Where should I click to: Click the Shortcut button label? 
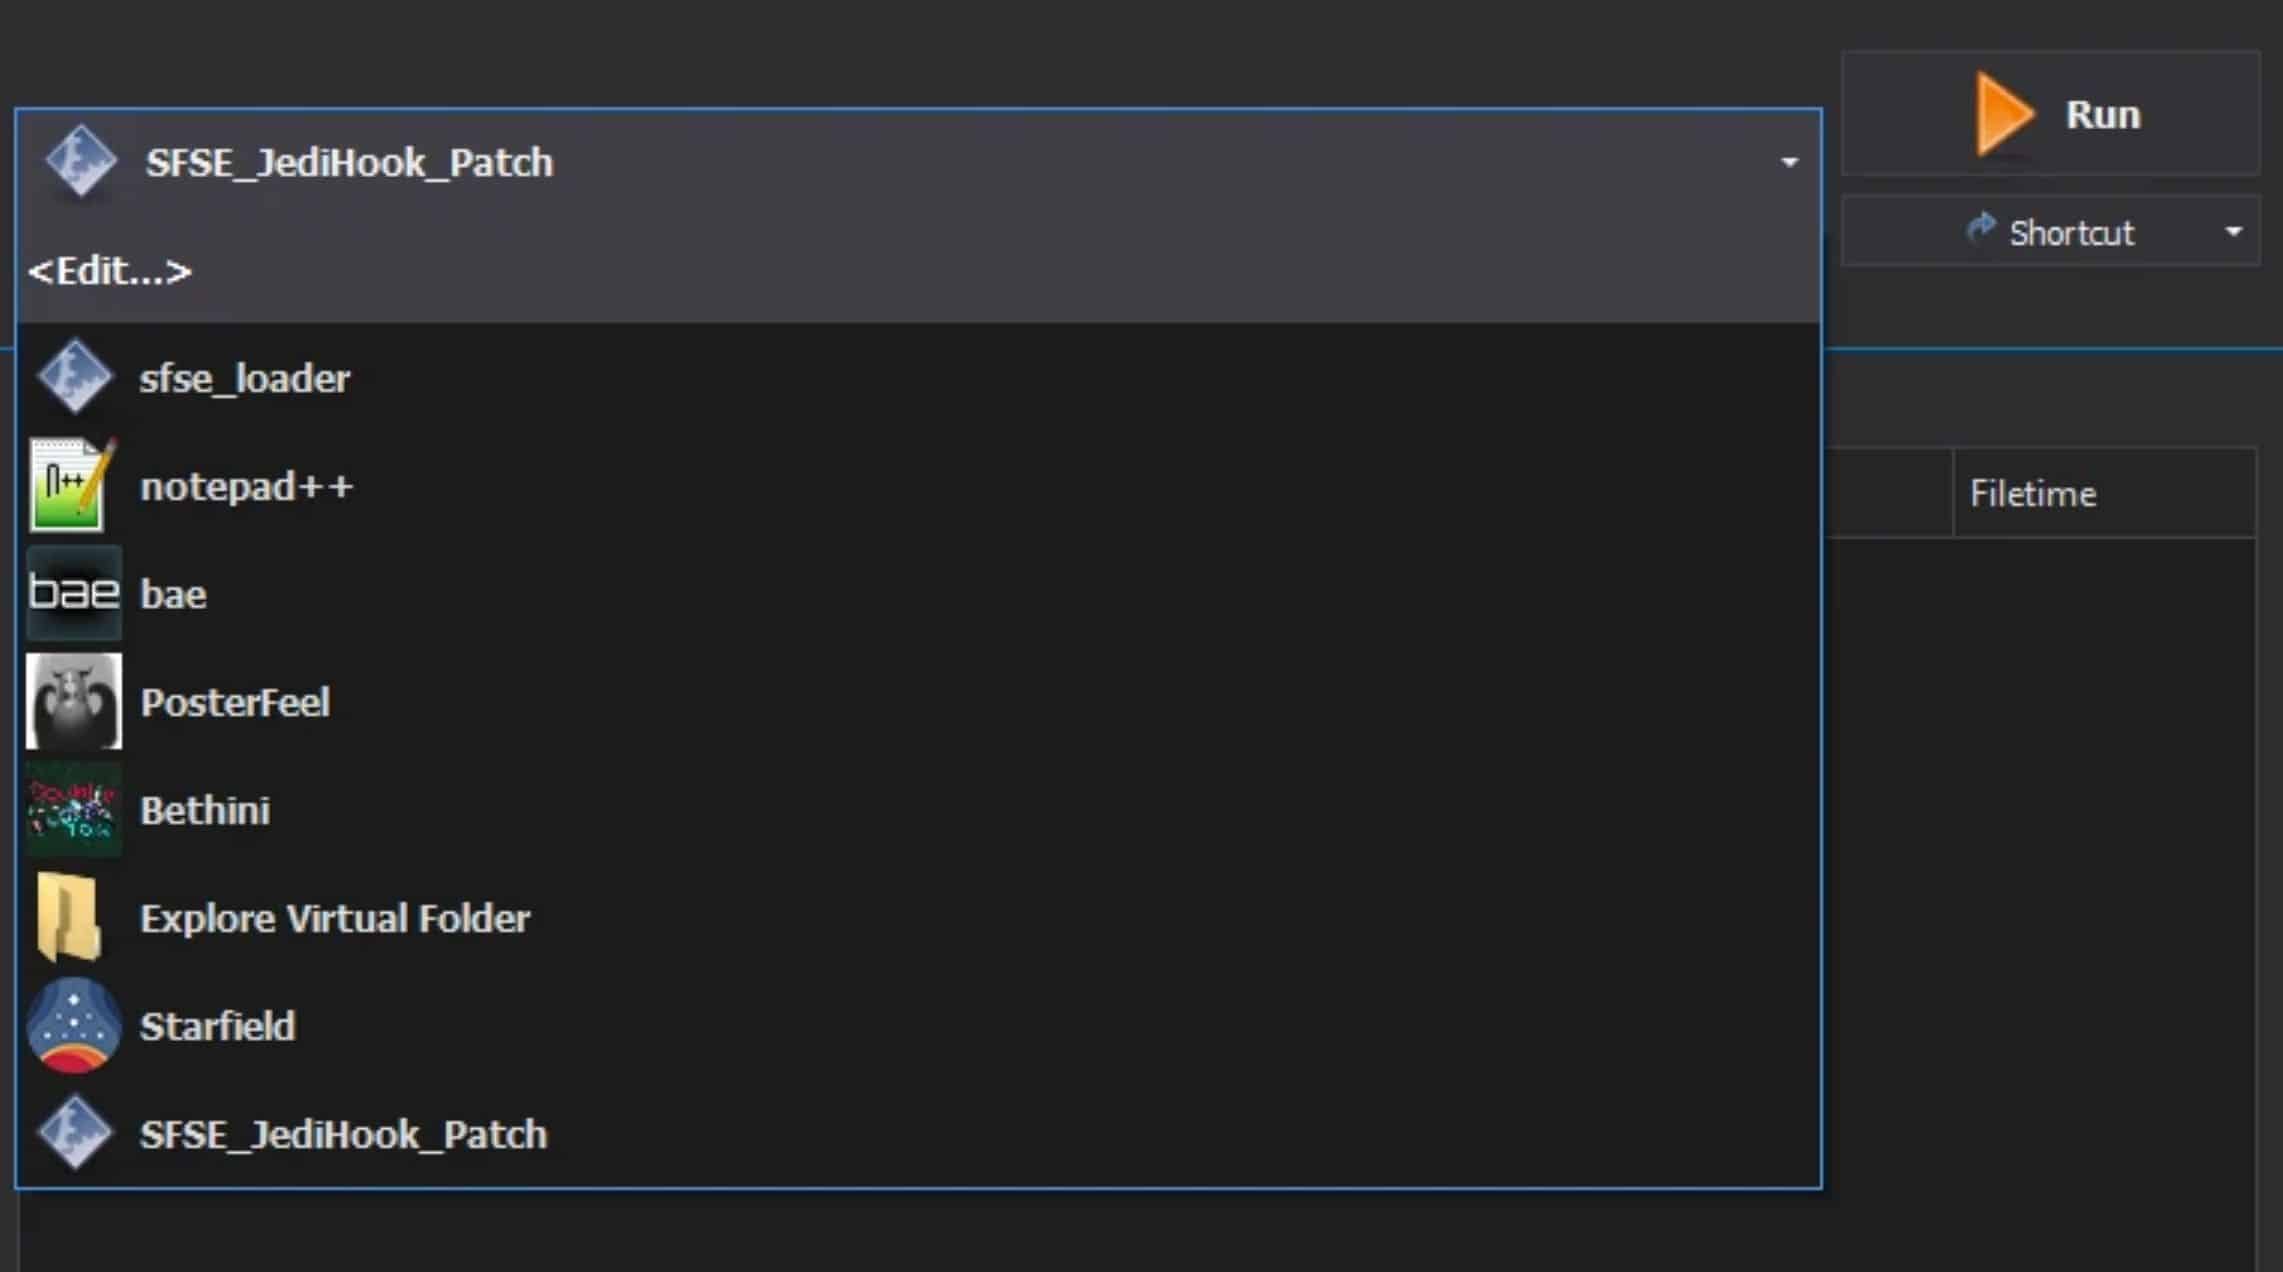(2071, 233)
